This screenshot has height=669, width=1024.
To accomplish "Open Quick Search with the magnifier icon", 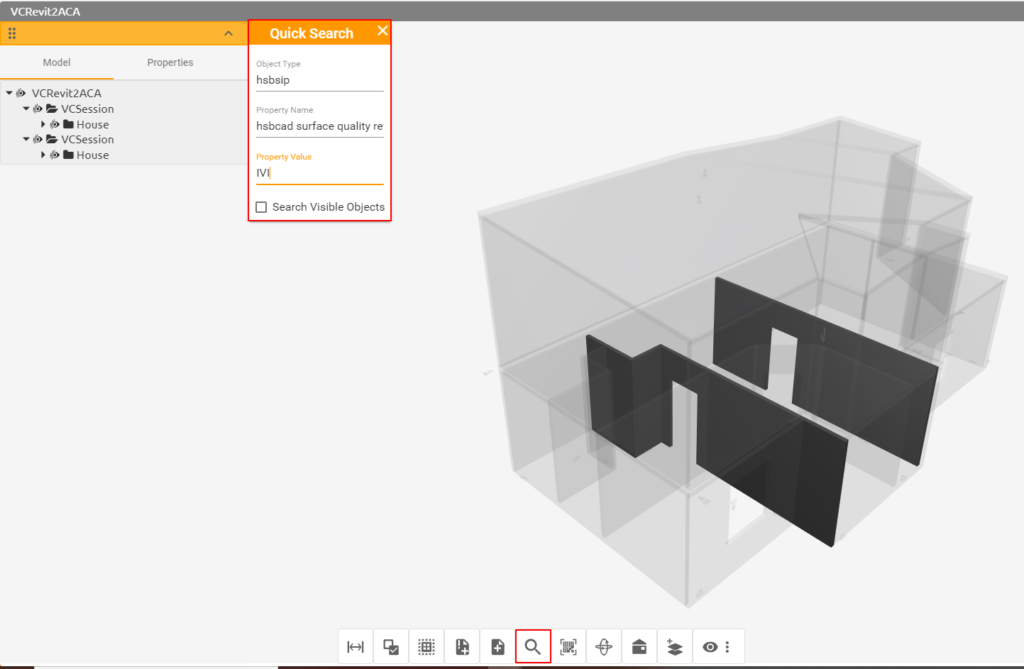I will click(533, 647).
